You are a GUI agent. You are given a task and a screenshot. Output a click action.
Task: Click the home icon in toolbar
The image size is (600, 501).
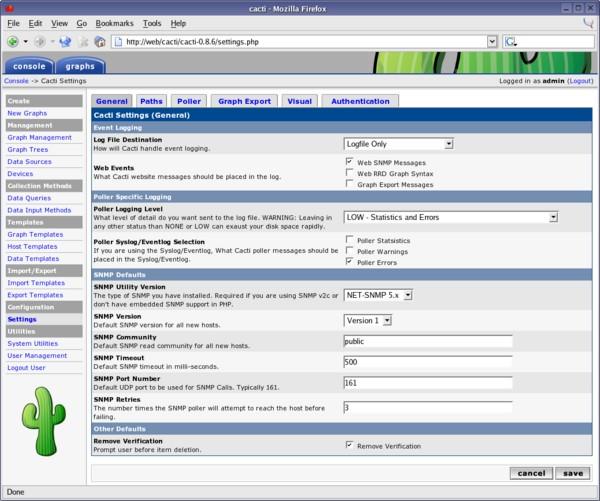100,42
